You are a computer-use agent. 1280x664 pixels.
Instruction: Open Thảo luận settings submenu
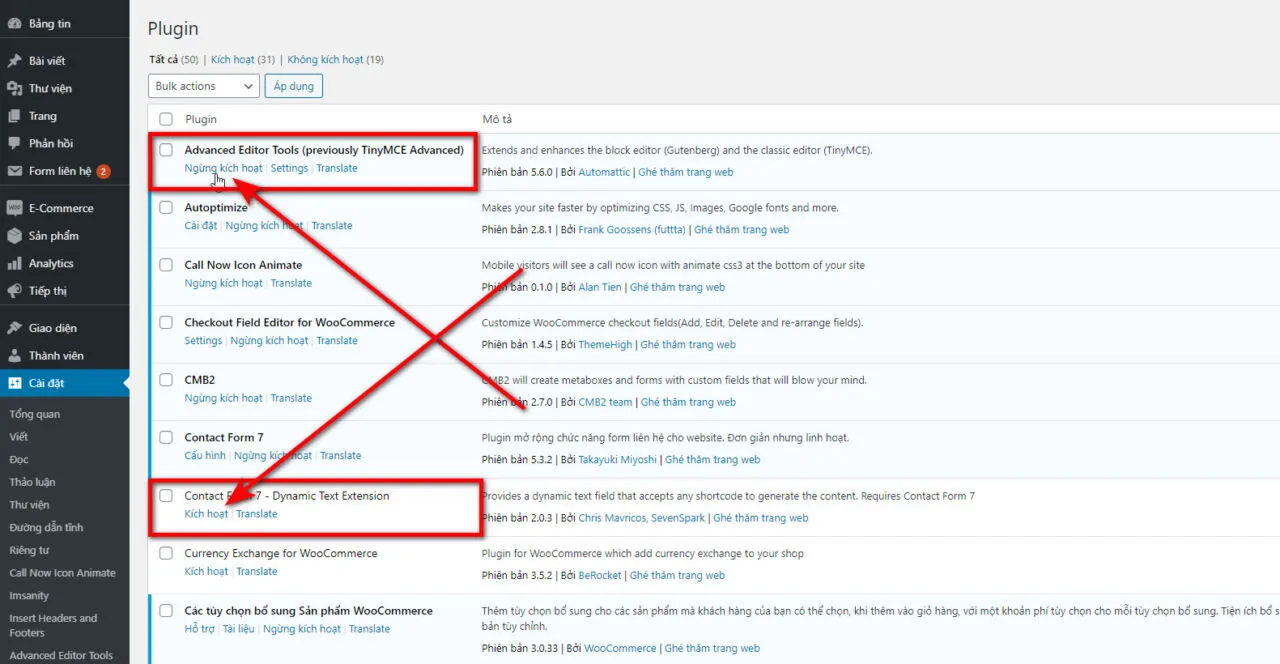click(32, 482)
